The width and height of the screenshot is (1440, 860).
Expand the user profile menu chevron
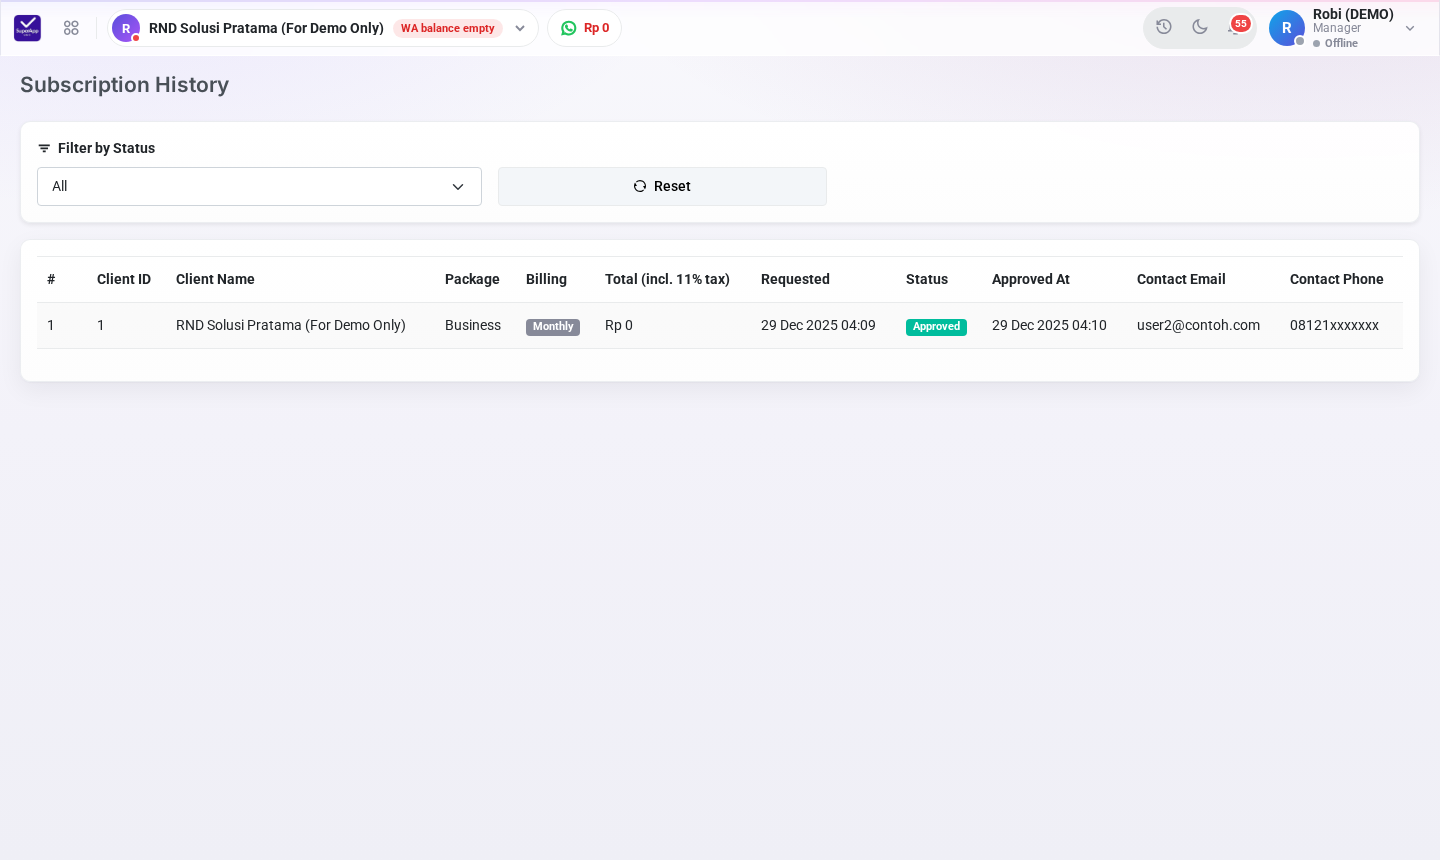1410,28
